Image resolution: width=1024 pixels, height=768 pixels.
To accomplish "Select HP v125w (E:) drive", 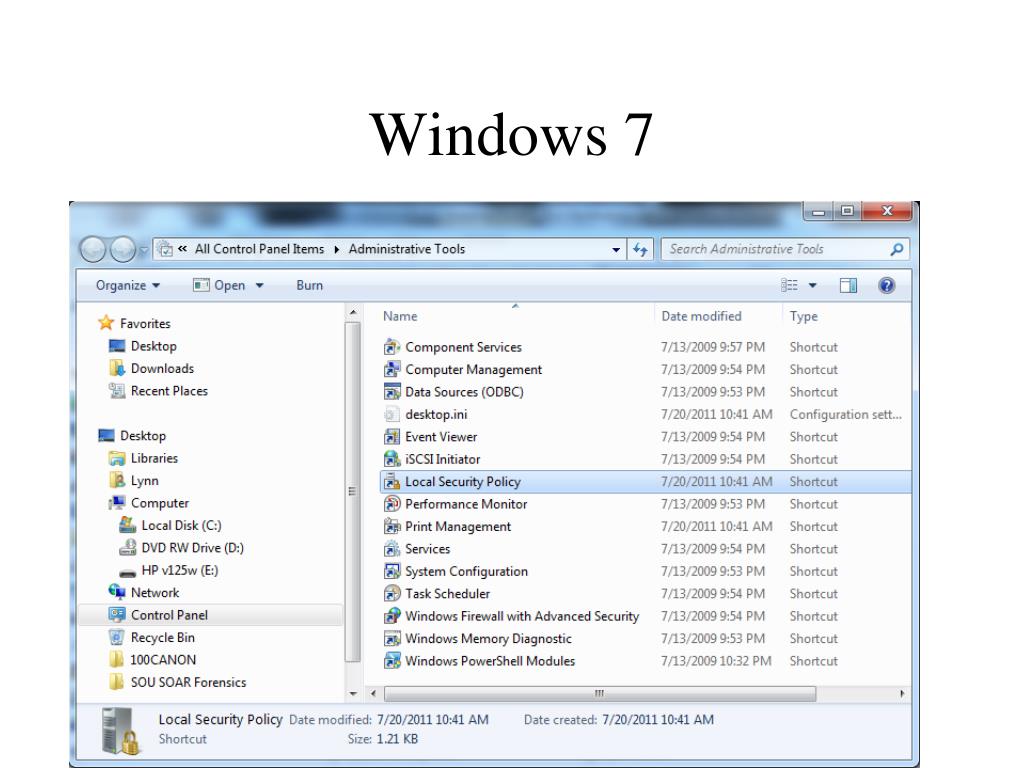I will pos(180,570).
